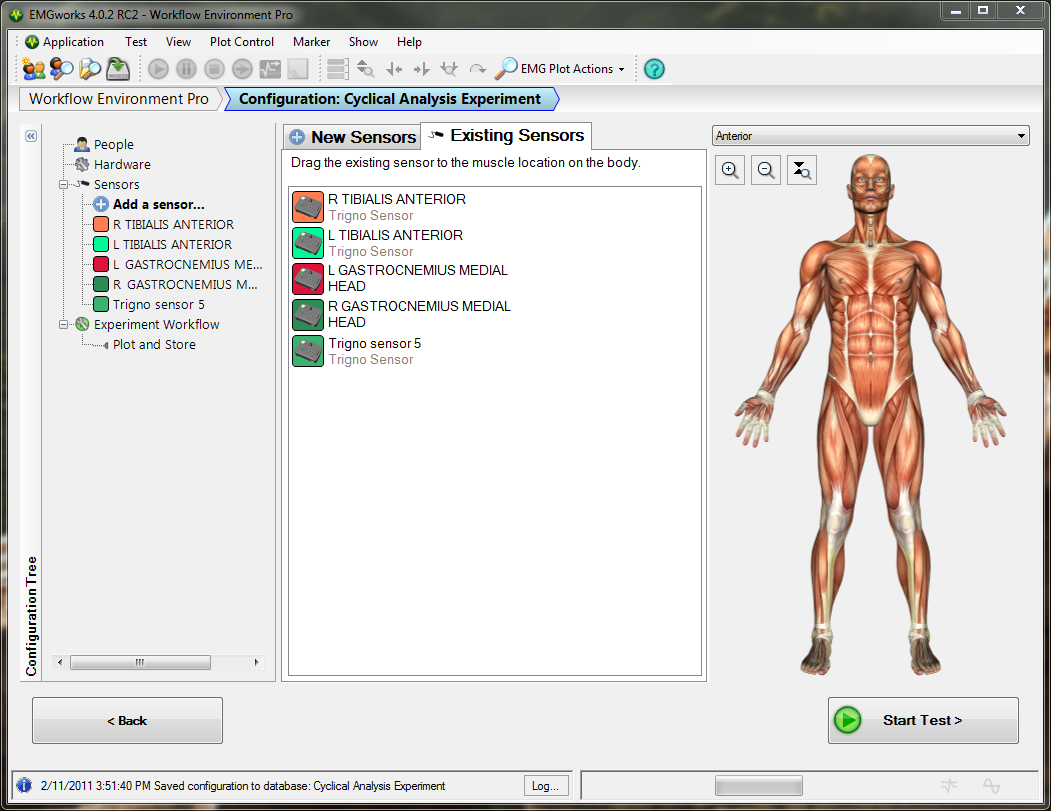Collapse the Configuration Tree panel with chevron
Image resolution: width=1051 pixels, height=811 pixels.
pyautogui.click(x=31, y=136)
